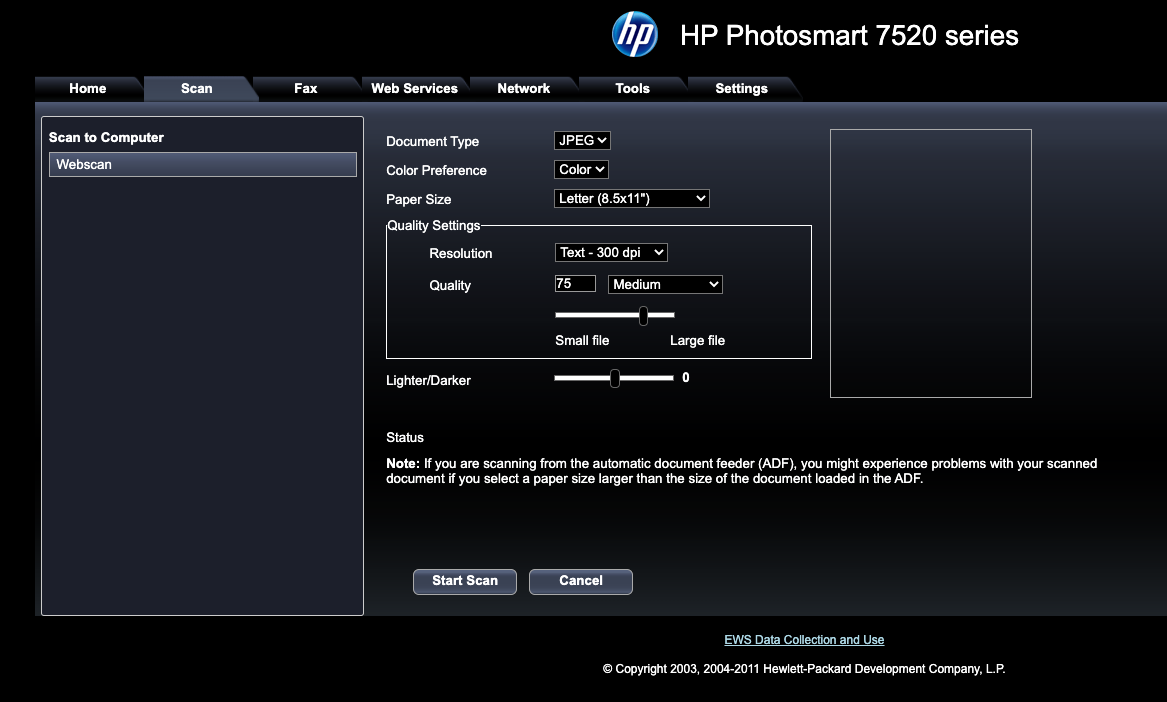Go to the Web Services tab
This screenshot has height=702, width=1167.
tap(415, 88)
